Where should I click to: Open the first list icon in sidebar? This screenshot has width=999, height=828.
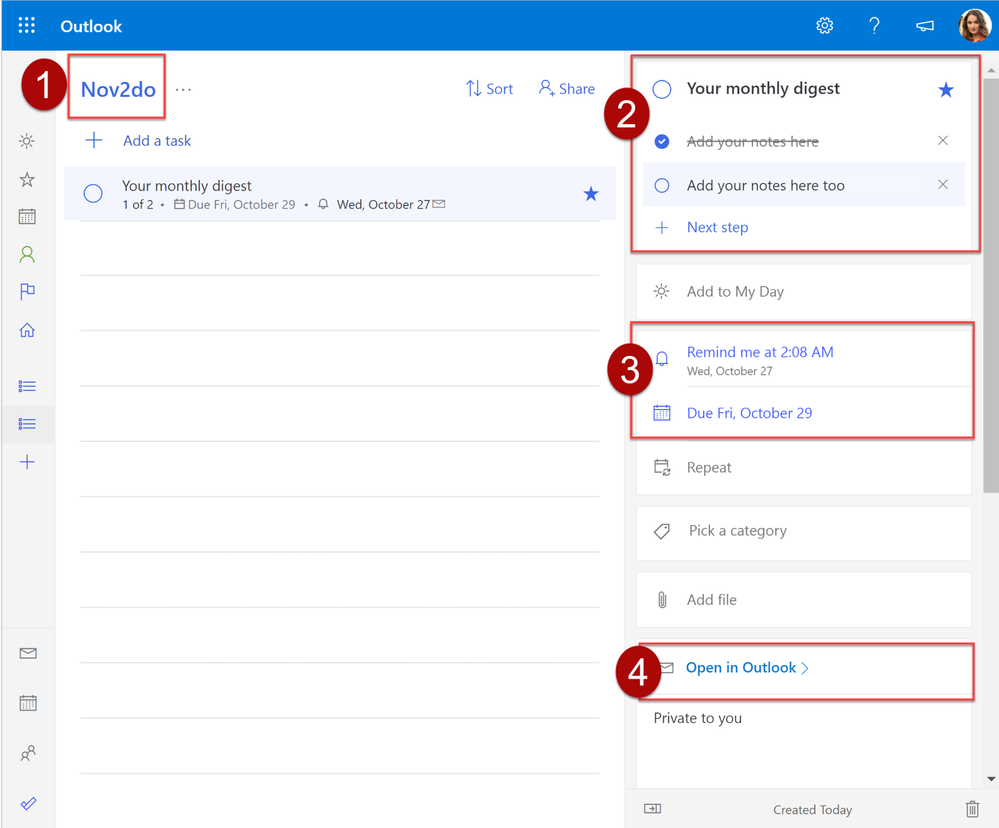(x=27, y=386)
